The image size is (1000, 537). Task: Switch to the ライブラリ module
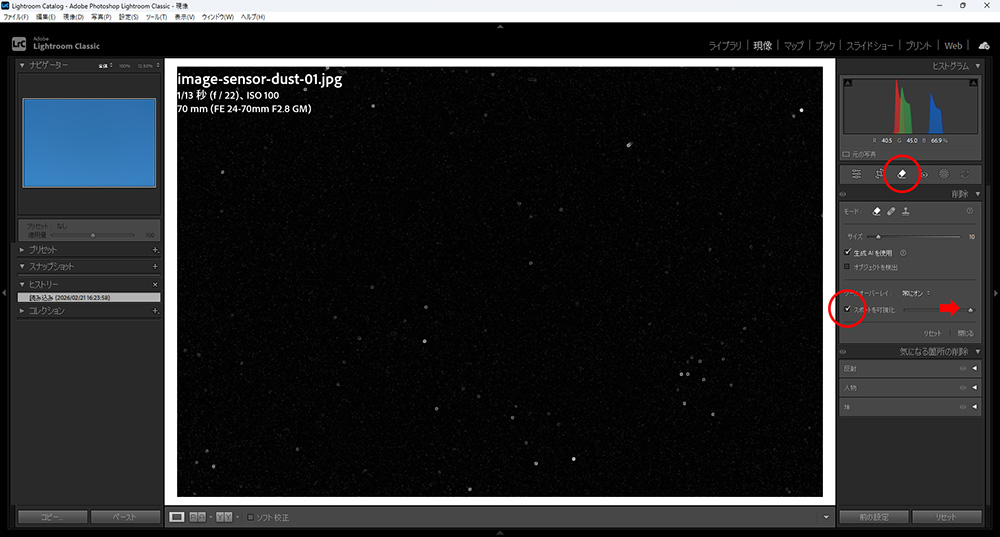coord(725,46)
